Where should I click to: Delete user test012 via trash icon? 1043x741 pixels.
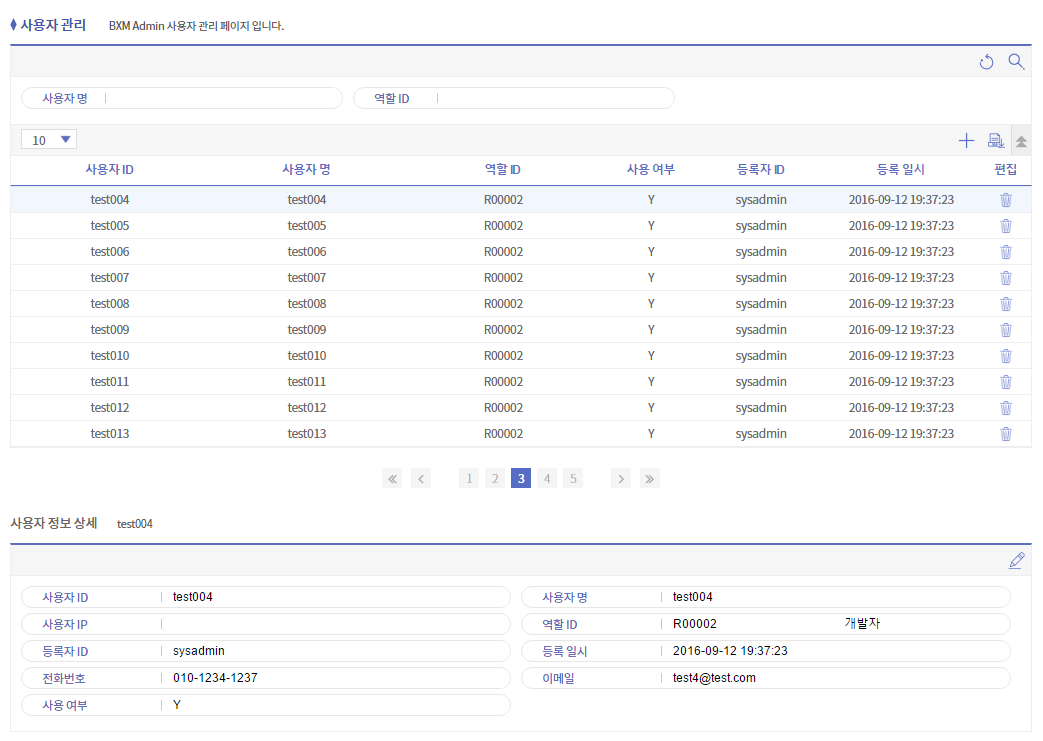click(1006, 407)
